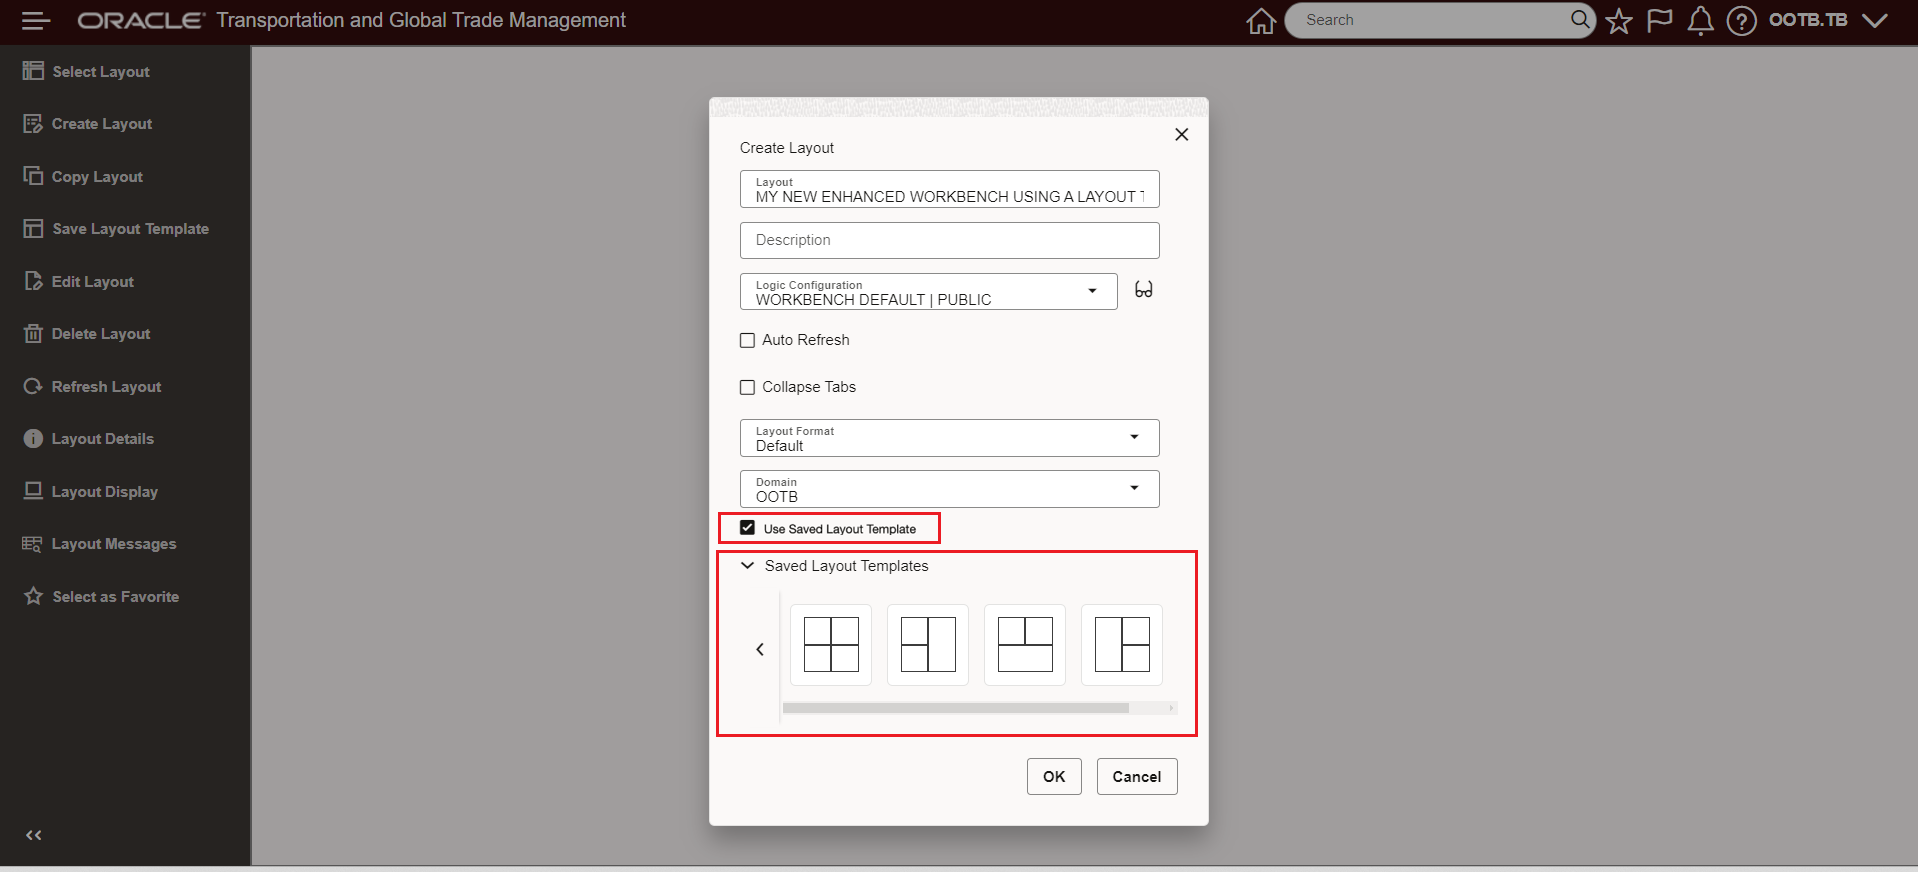
Task: Confirm with the OK button
Action: pyautogui.click(x=1054, y=777)
